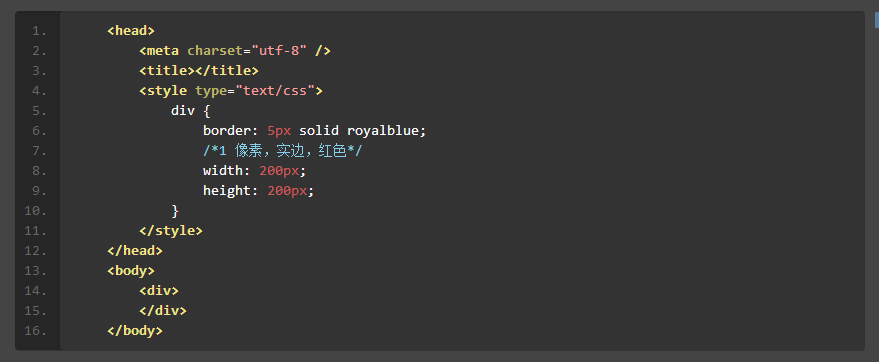Click the empty title tag line
This screenshot has width=879, height=362.
pyautogui.click(x=199, y=71)
